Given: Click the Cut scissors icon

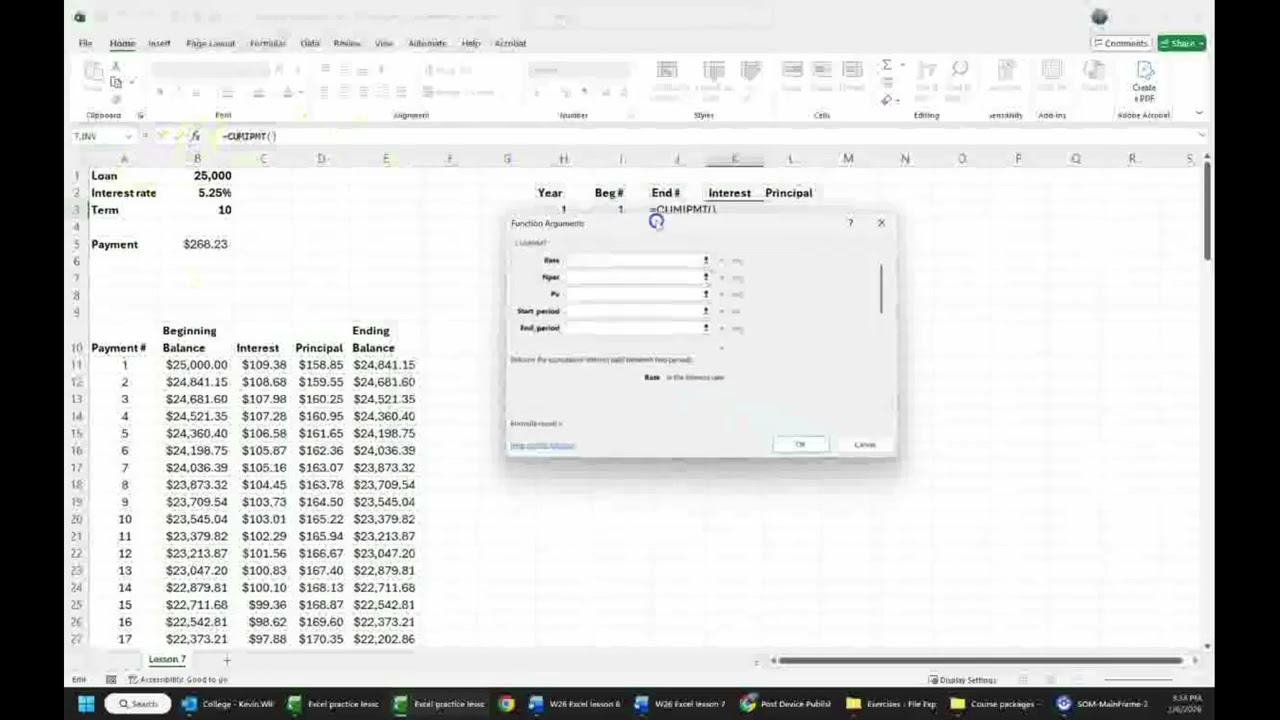Looking at the screenshot, I should pos(117,66).
